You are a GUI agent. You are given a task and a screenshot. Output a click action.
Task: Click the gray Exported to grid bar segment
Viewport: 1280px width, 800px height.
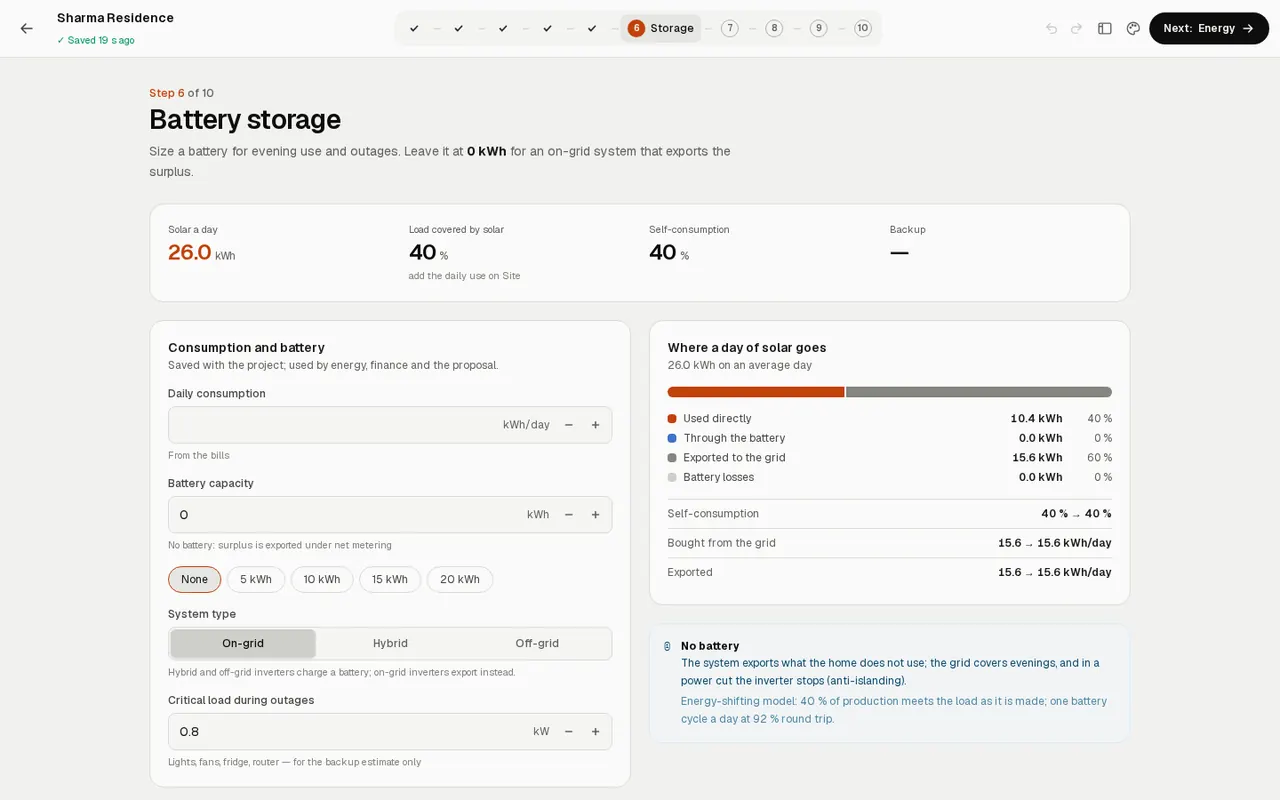tap(979, 392)
